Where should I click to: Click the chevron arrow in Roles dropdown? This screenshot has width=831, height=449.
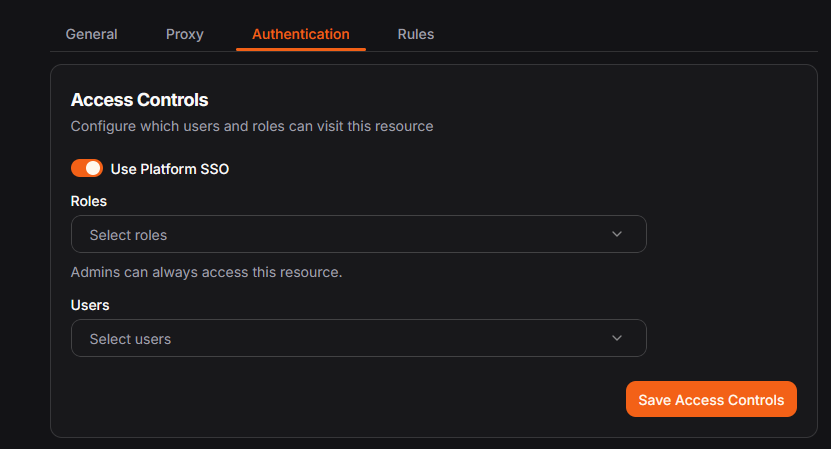click(x=617, y=234)
